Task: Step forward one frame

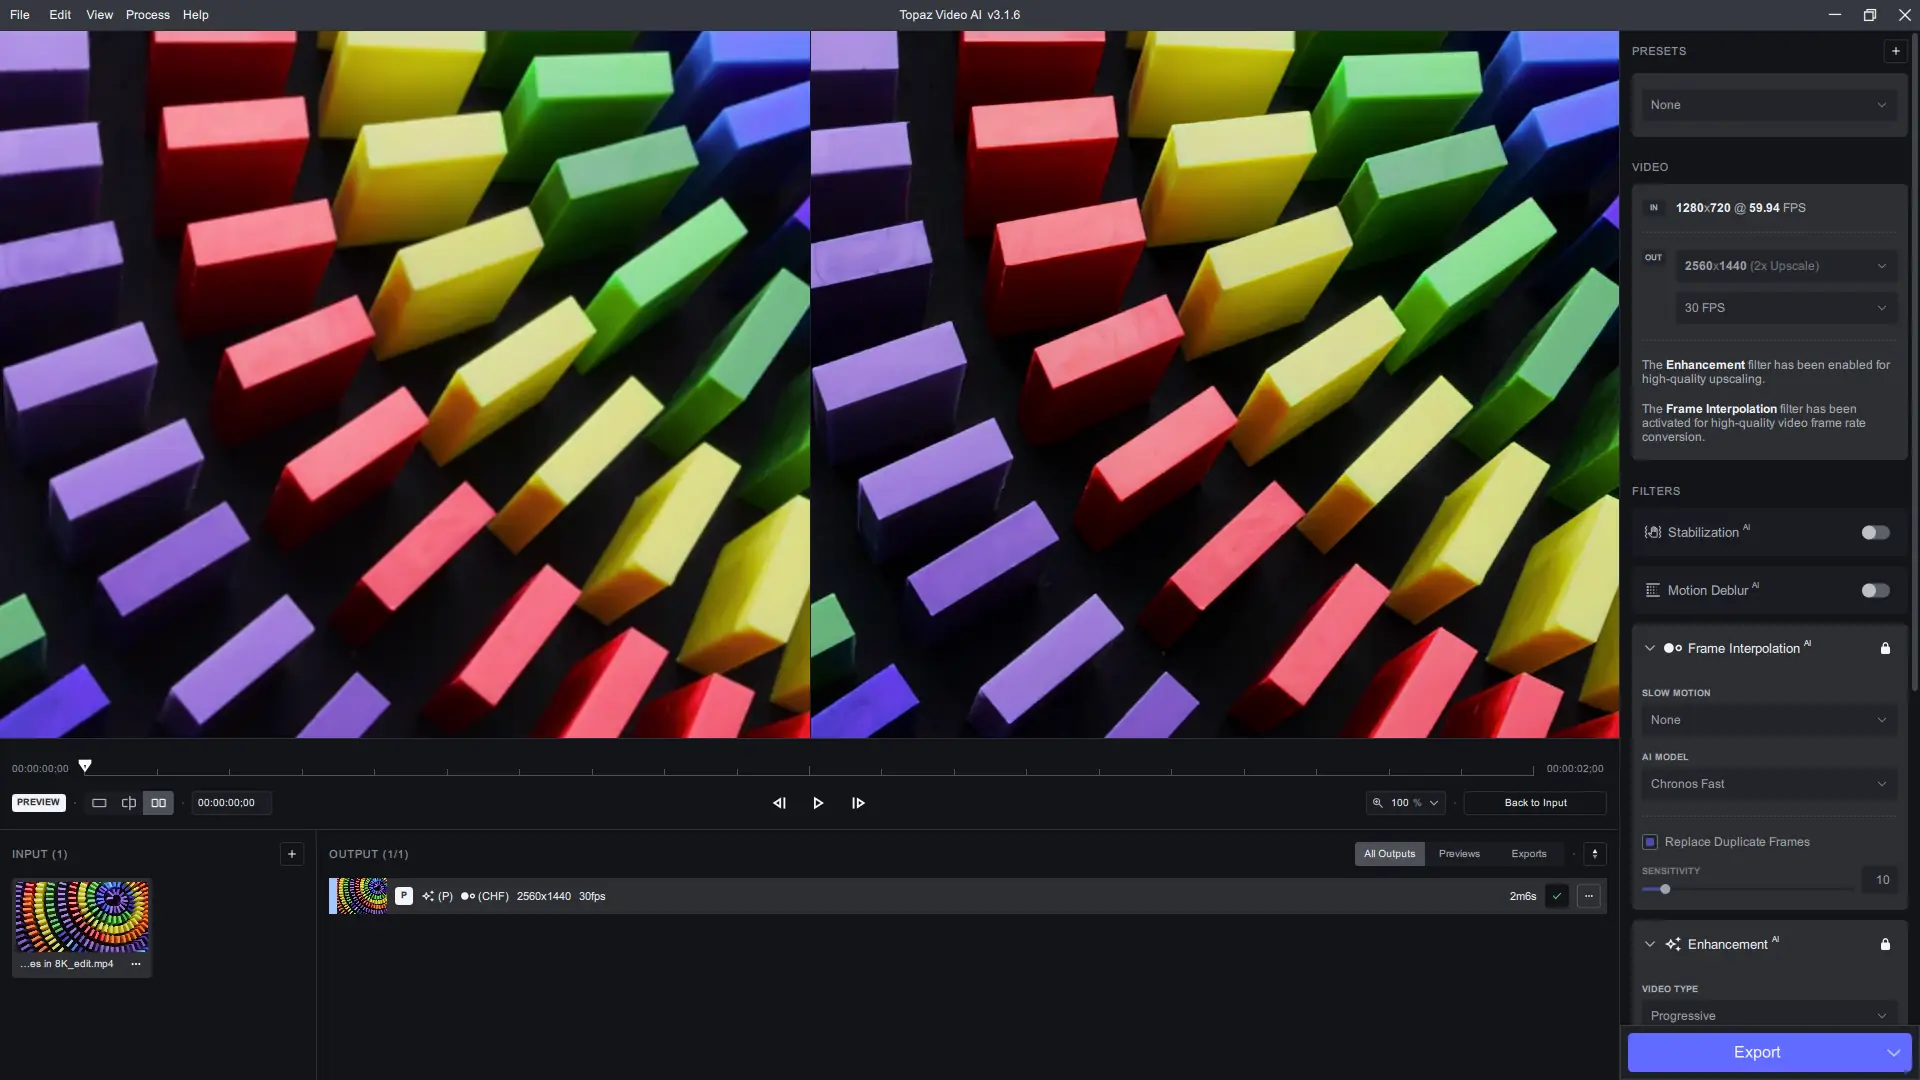Action: (x=858, y=803)
